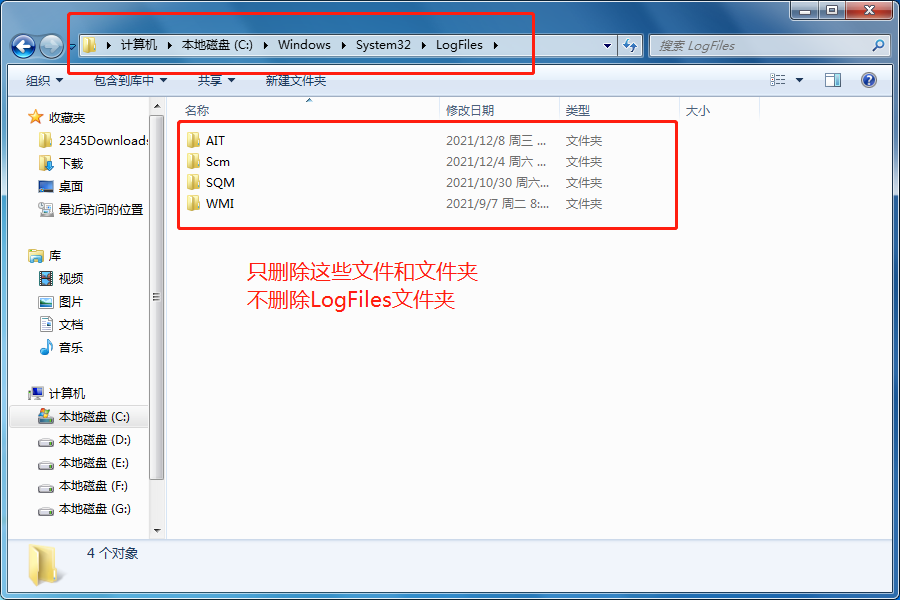This screenshot has width=900, height=600.
Task: Click the blue help question mark icon
Action: (868, 80)
